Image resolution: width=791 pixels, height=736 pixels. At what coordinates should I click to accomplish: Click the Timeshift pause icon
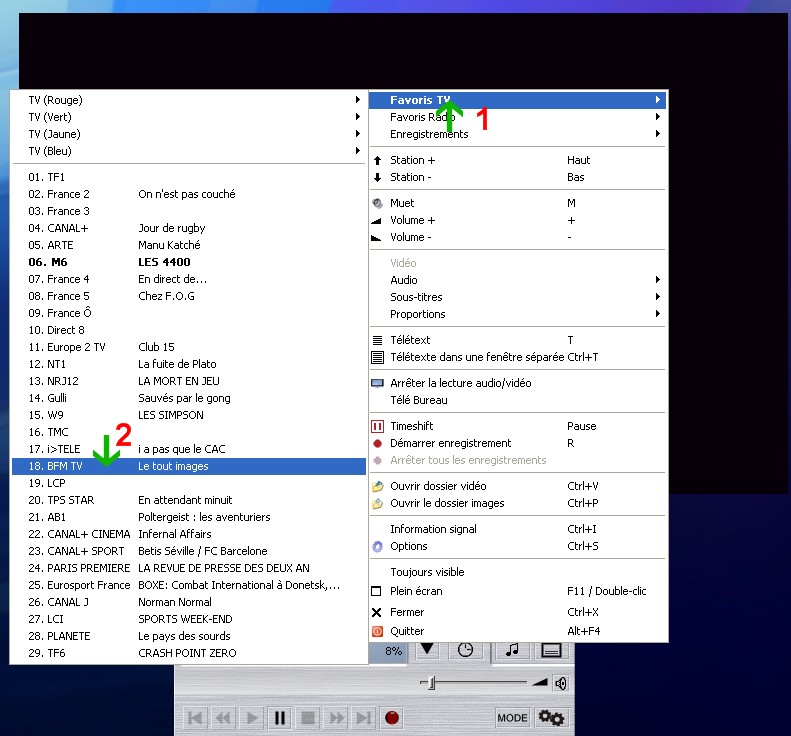click(x=377, y=426)
